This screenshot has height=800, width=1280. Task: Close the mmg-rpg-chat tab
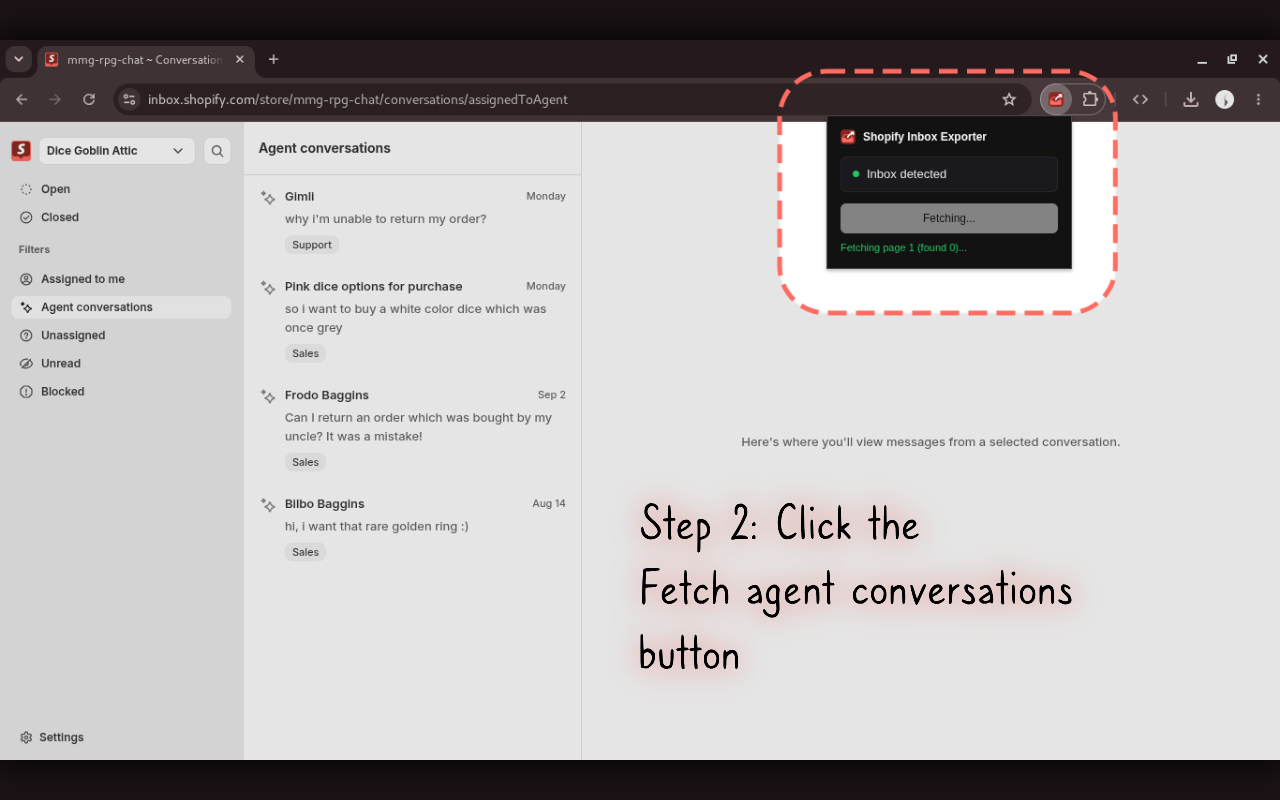click(240, 59)
